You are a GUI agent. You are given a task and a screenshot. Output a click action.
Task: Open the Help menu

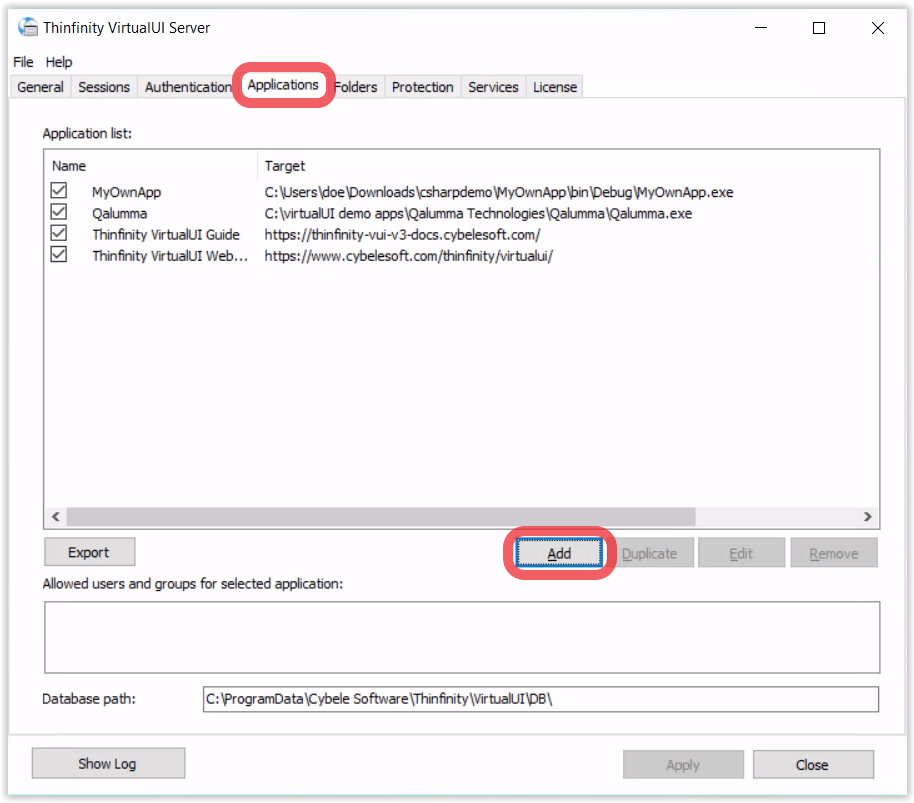click(59, 62)
